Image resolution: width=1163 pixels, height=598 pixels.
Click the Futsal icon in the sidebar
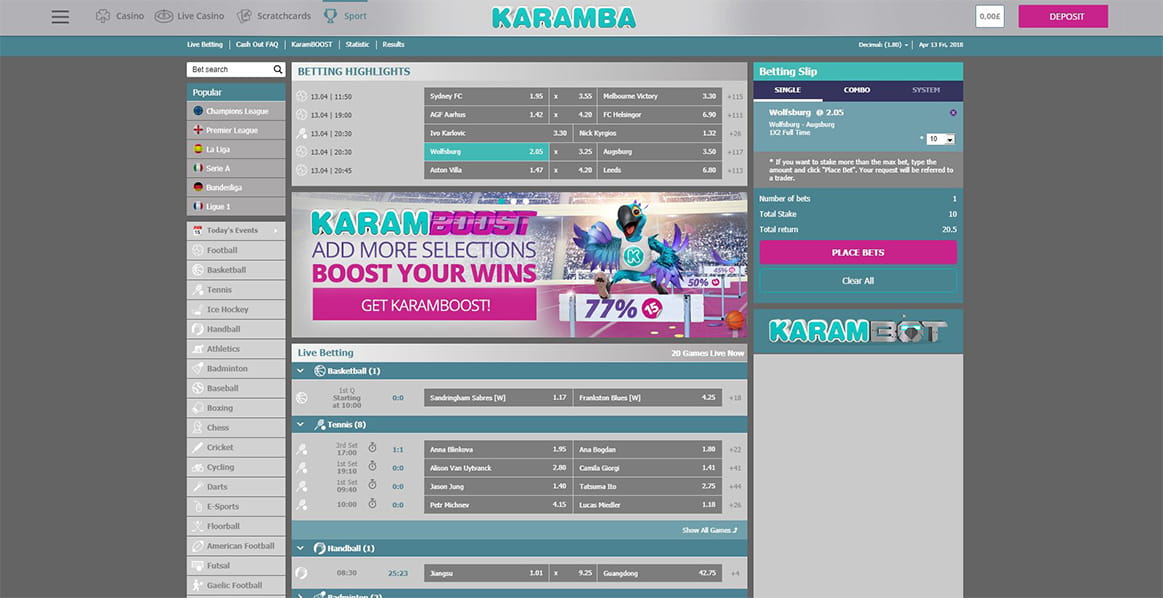point(198,565)
